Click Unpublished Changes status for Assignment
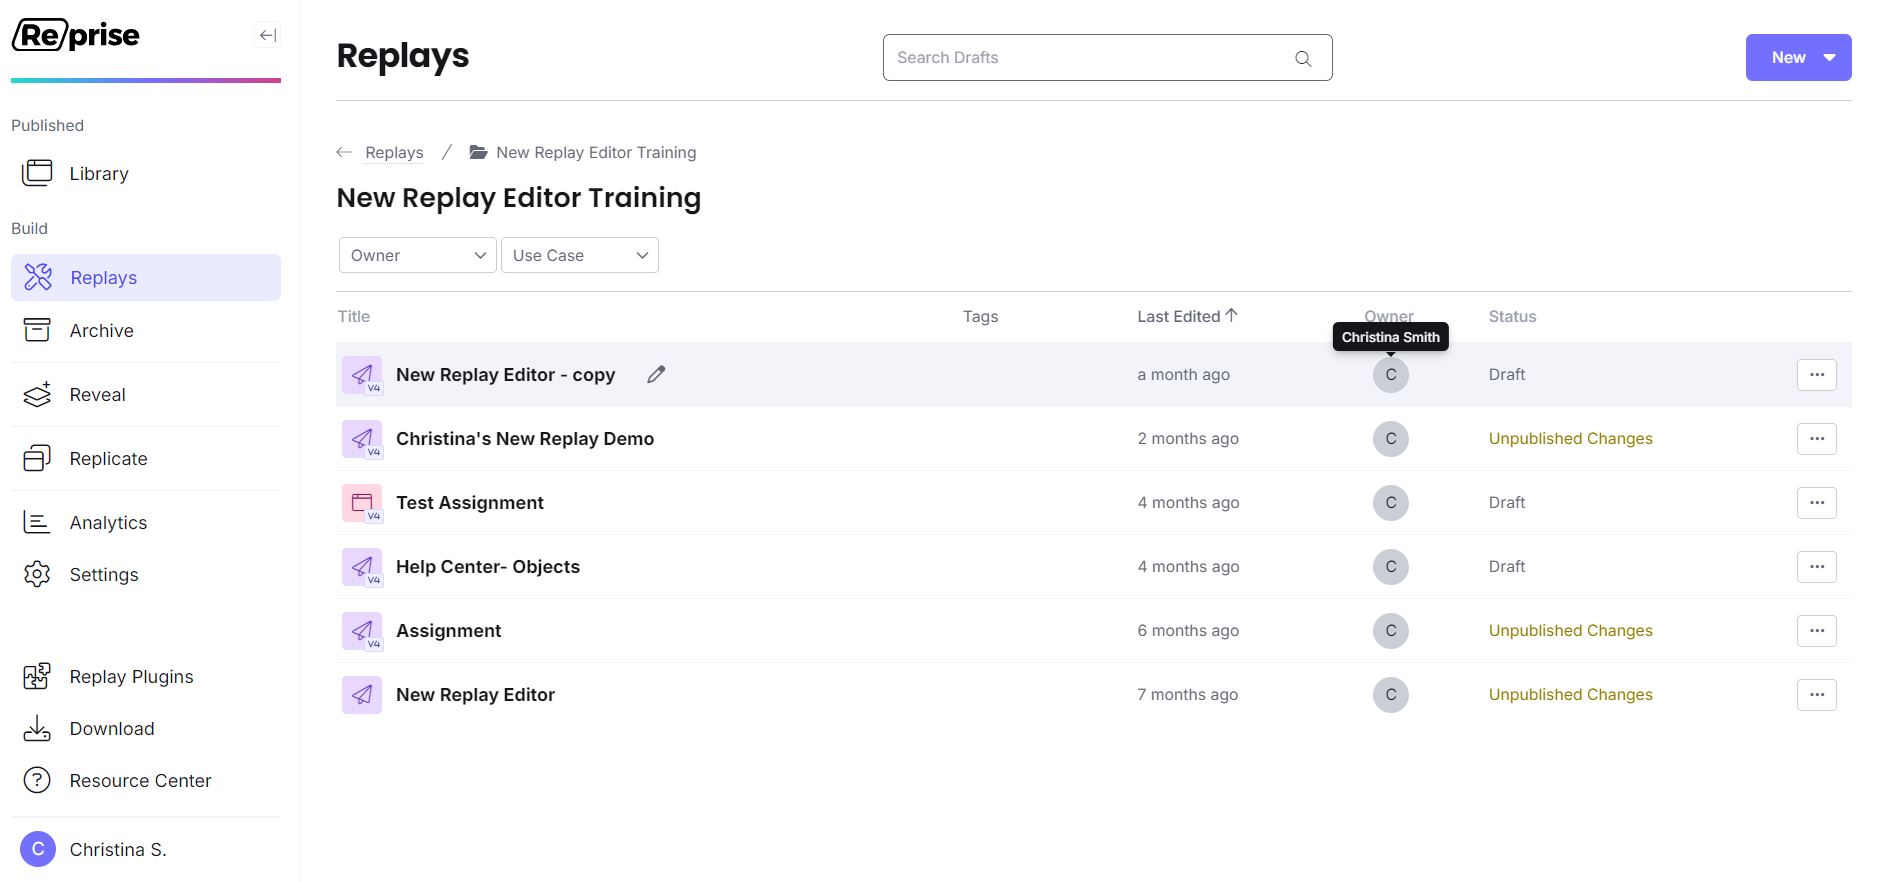 pyautogui.click(x=1570, y=631)
